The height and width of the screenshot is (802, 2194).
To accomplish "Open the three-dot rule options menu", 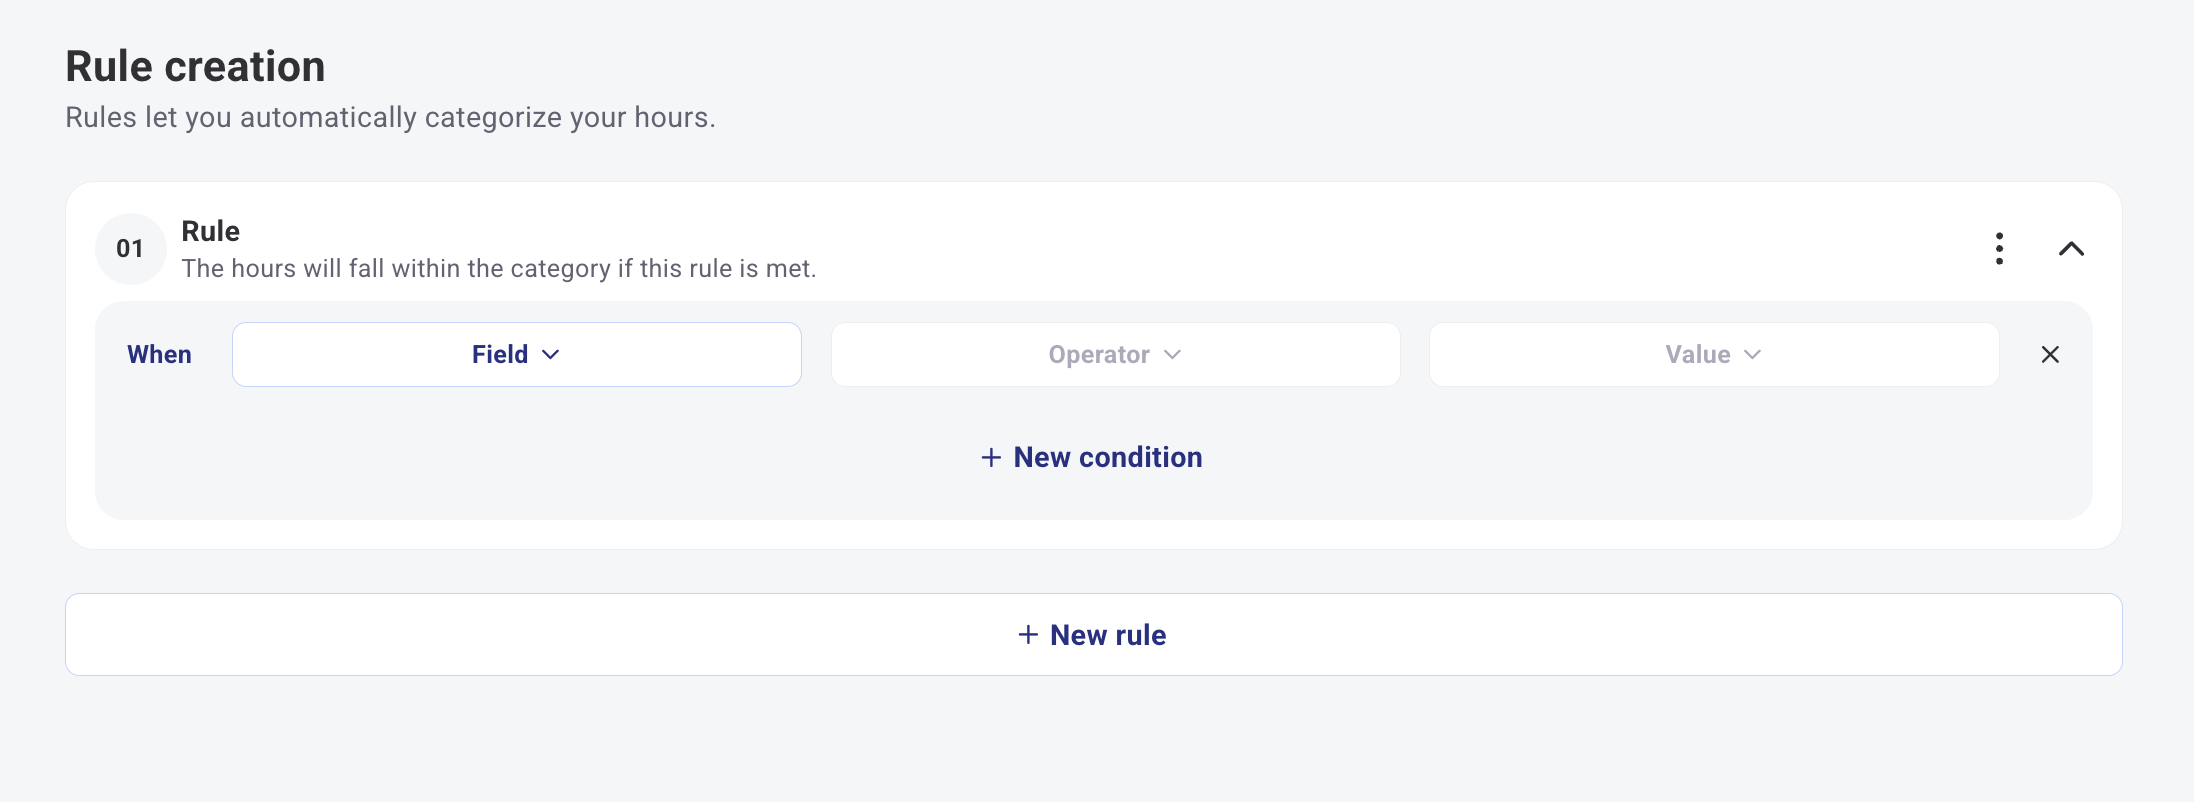I will (1999, 248).
